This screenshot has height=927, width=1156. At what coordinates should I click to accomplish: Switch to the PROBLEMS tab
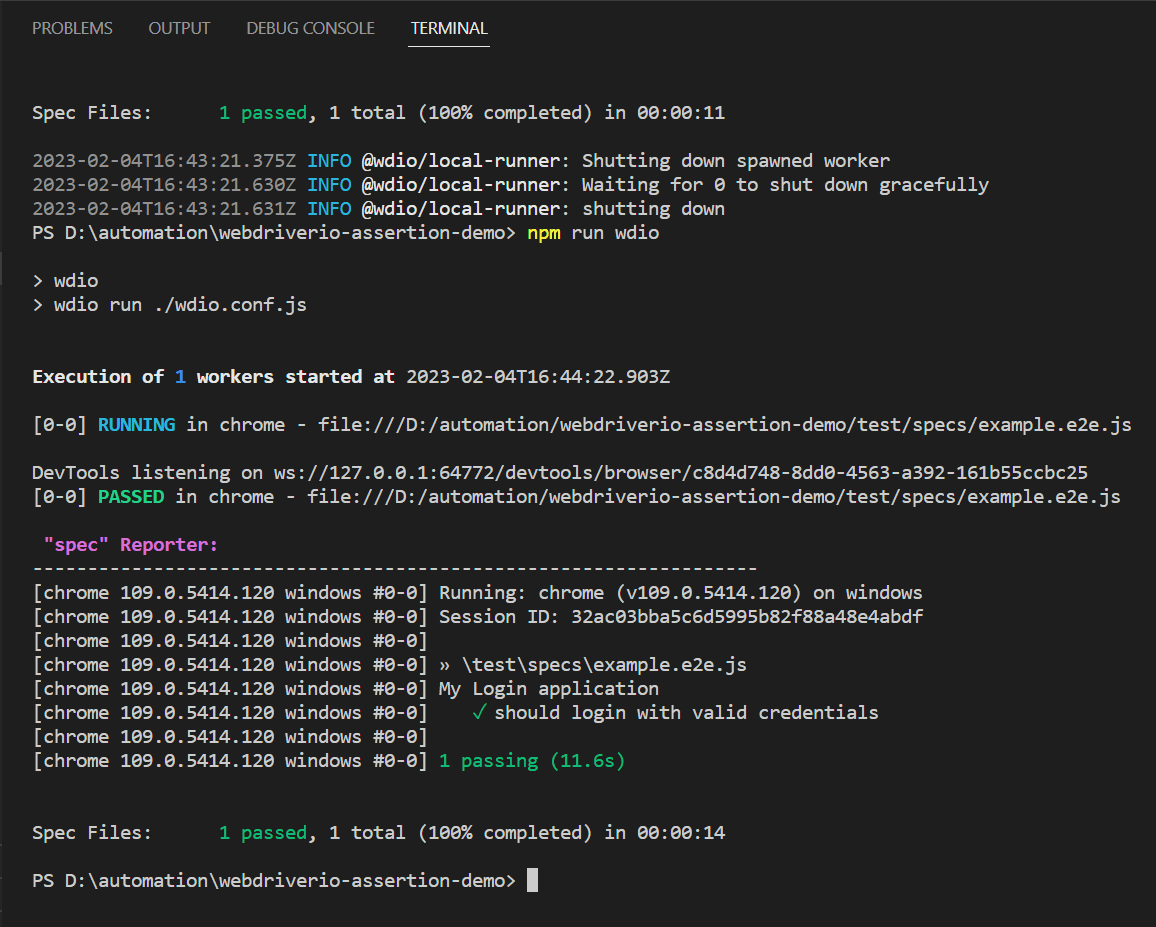(x=72, y=28)
